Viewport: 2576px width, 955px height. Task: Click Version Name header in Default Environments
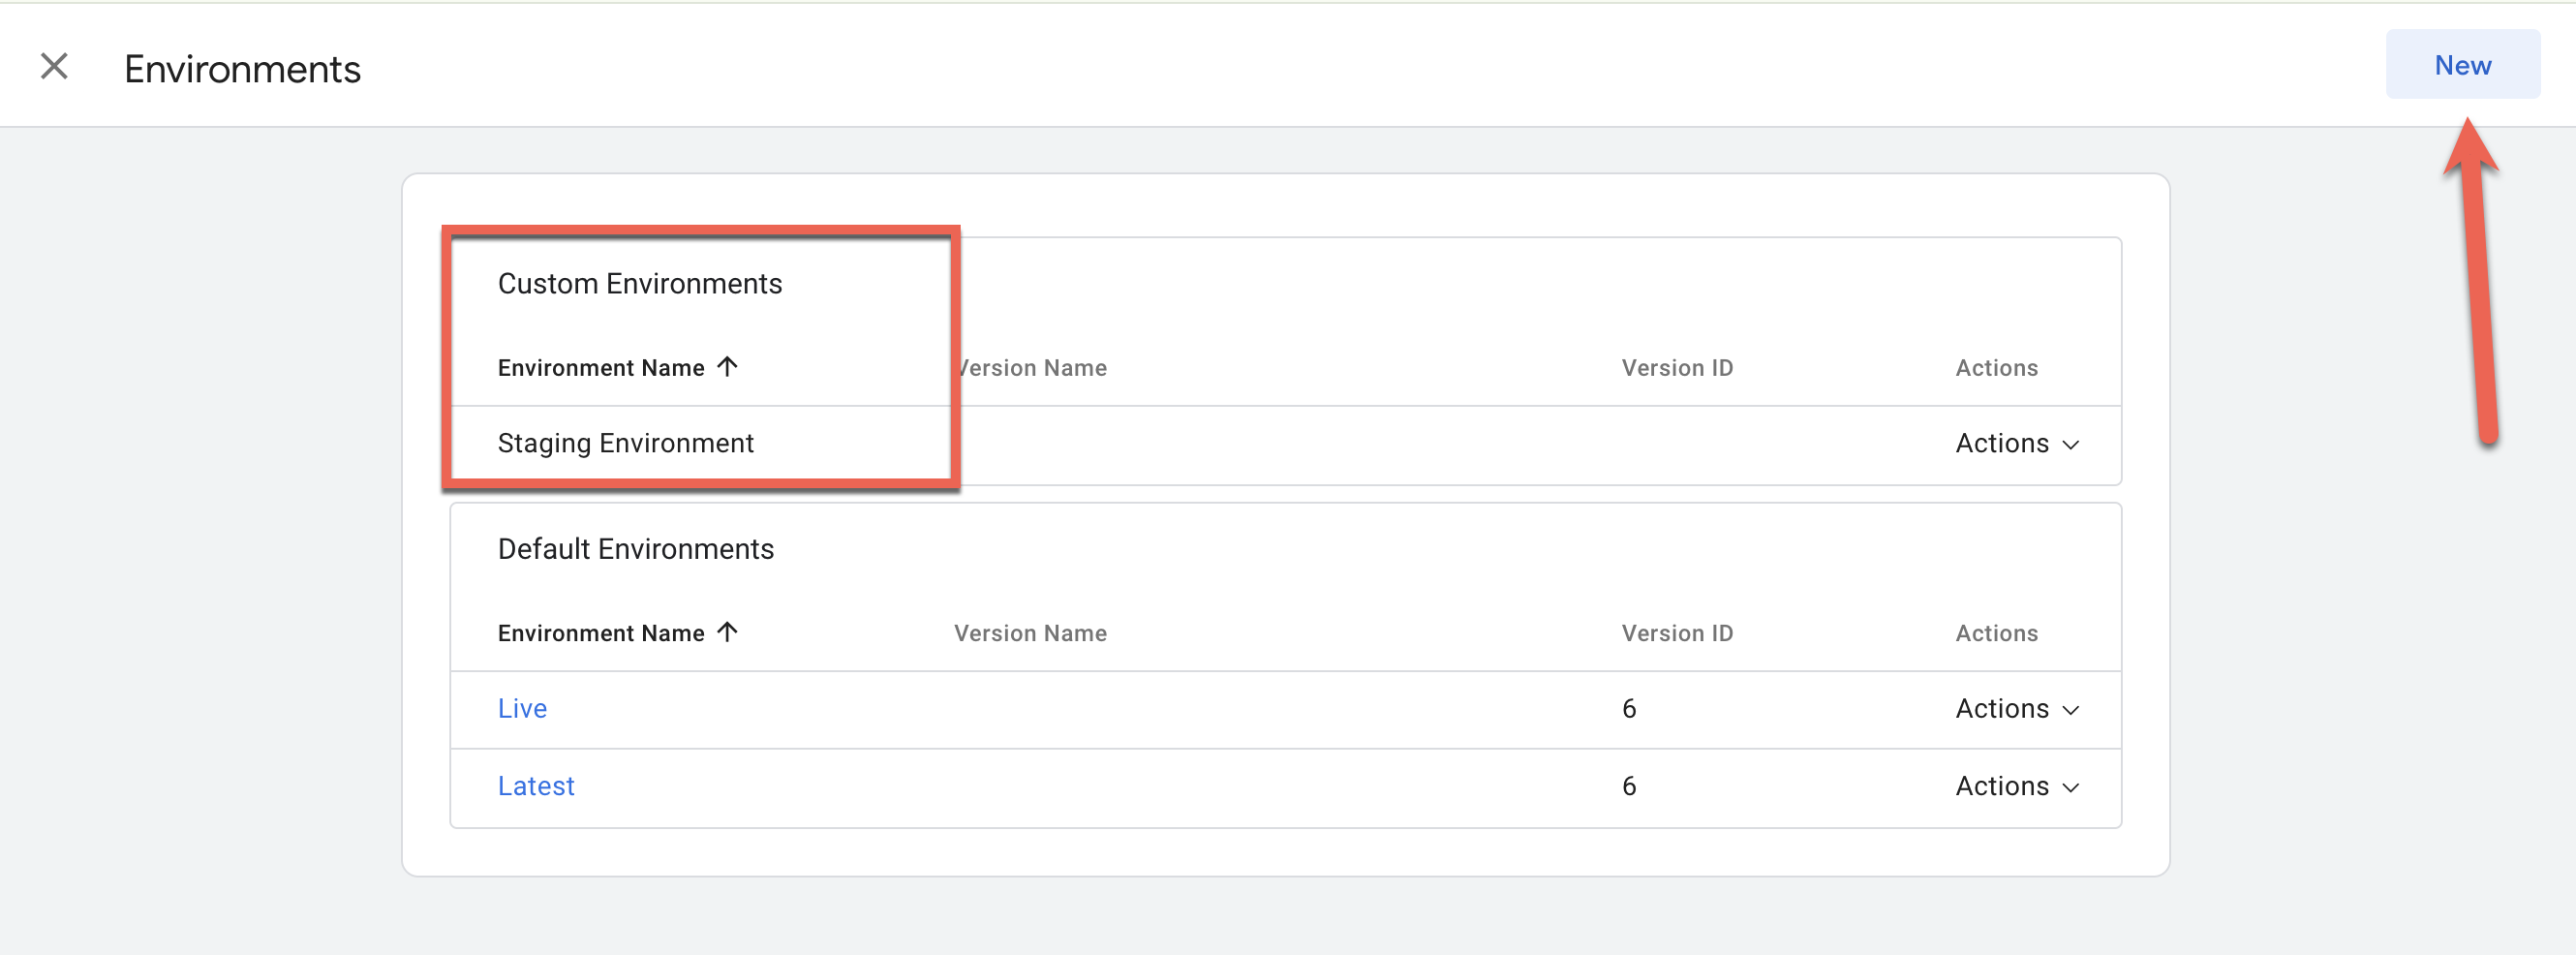[1030, 633]
